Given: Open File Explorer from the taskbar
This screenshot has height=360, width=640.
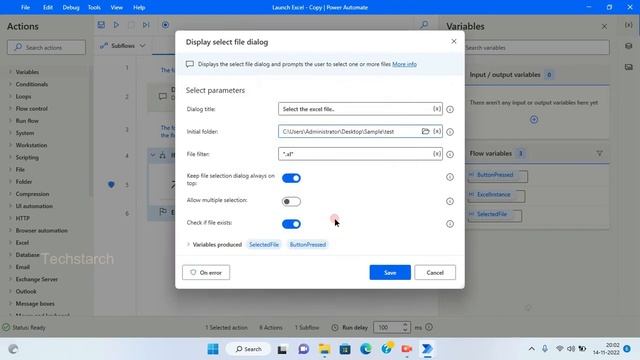Looking at the screenshot, I should point(324,349).
